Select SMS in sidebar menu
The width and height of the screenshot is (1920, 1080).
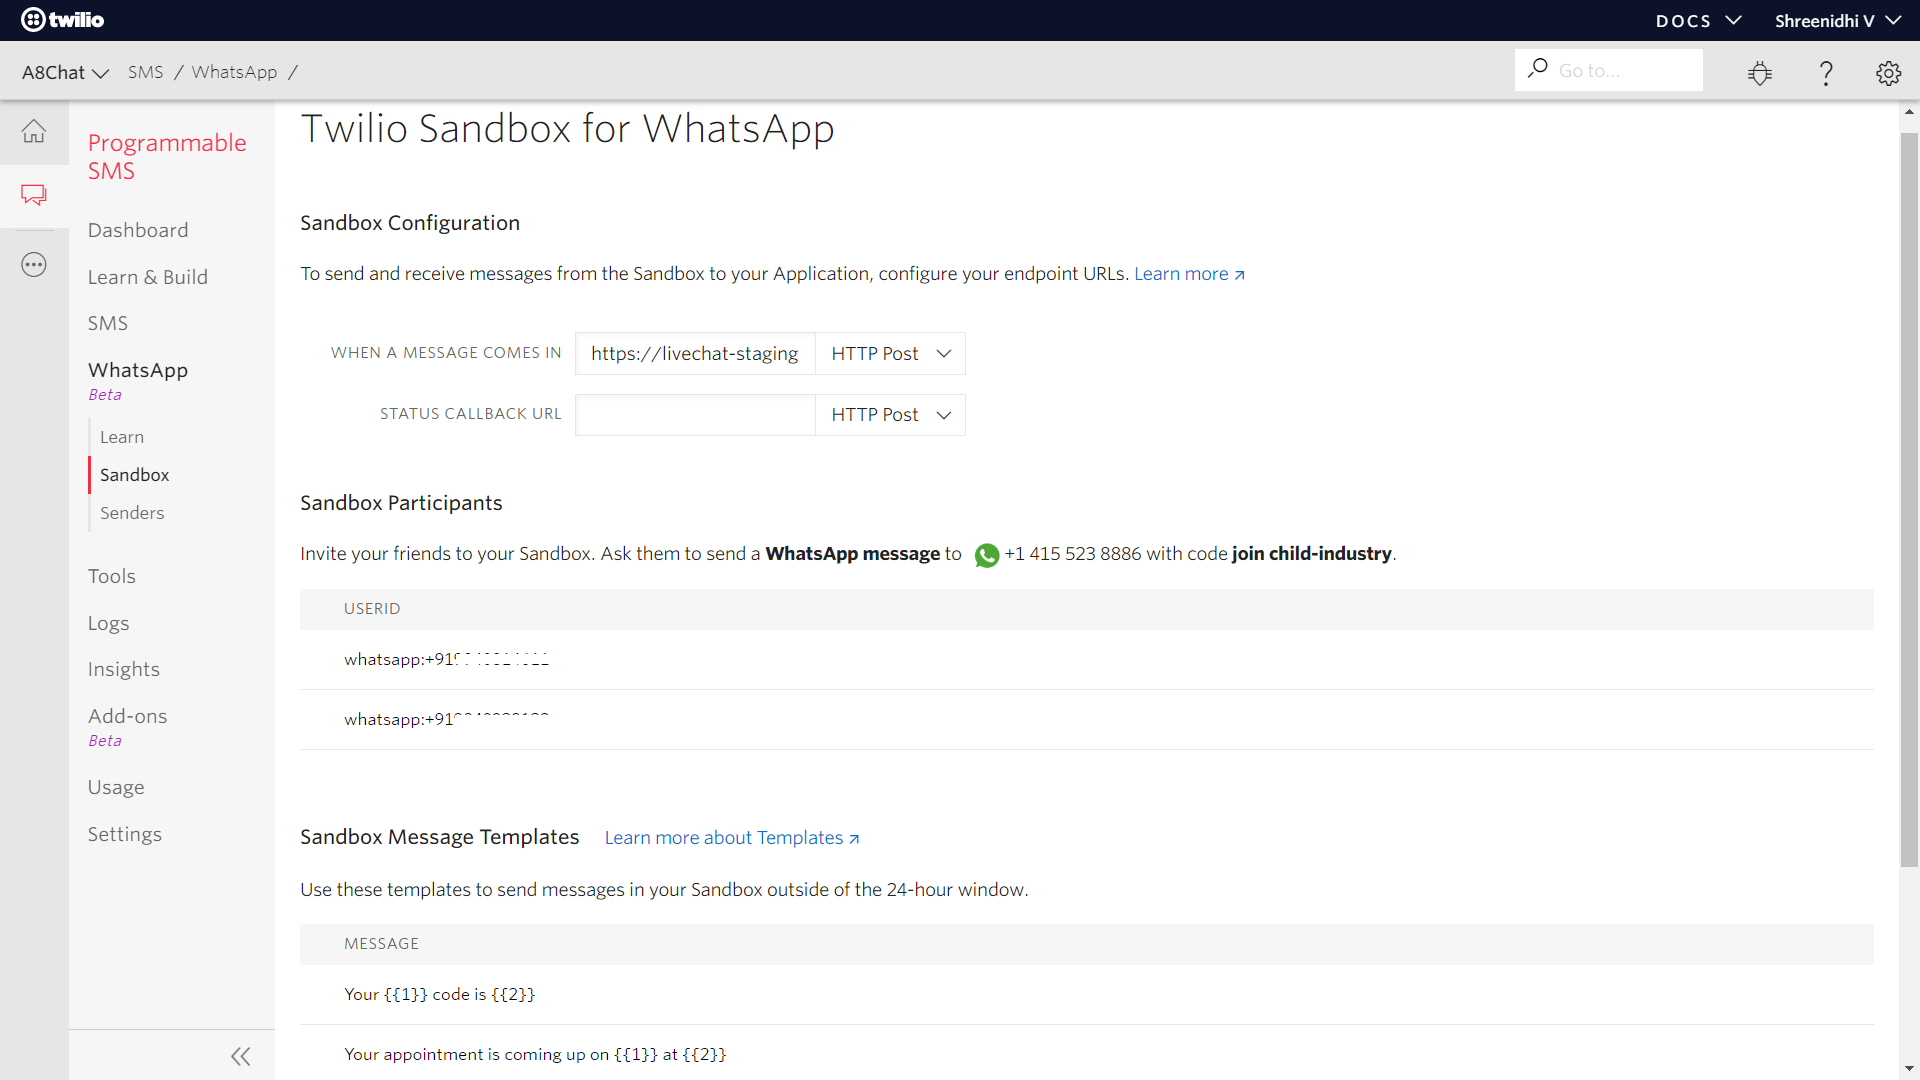(x=108, y=323)
